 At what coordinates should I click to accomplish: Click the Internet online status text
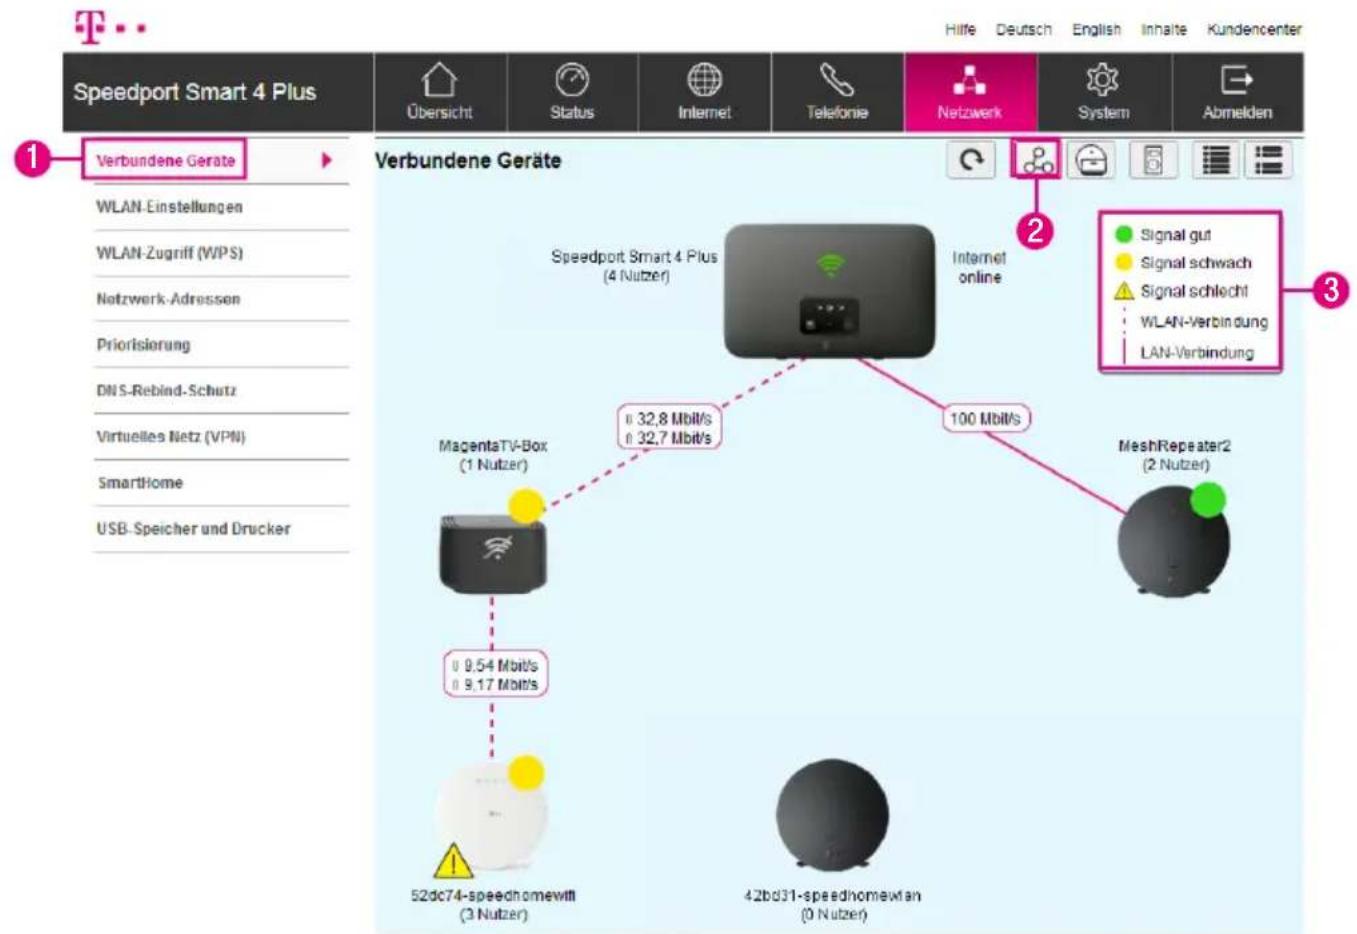click(x=979, y=267)
